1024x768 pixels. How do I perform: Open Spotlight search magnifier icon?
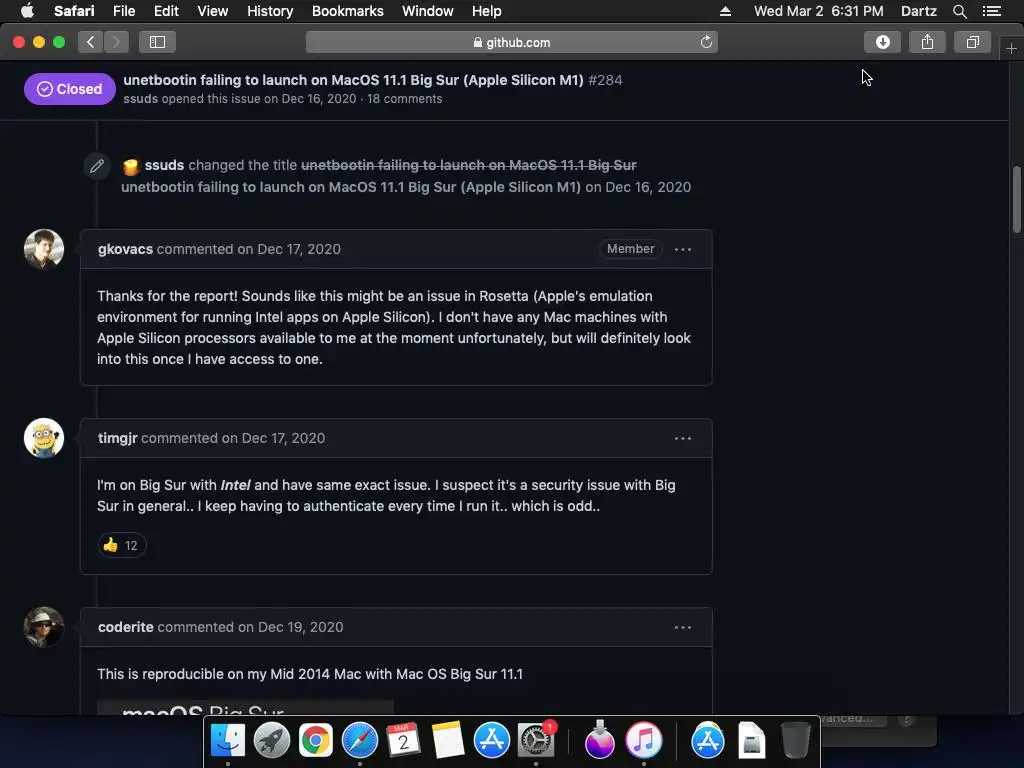point(959,11)
